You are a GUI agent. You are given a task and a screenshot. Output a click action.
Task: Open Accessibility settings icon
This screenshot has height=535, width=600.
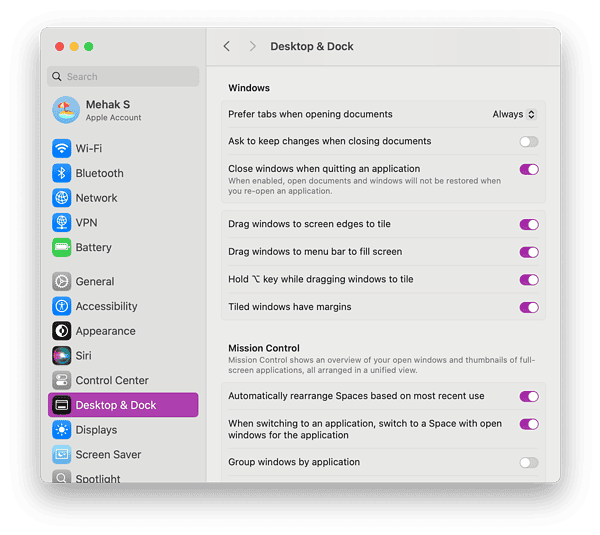(x=62, y=306)
